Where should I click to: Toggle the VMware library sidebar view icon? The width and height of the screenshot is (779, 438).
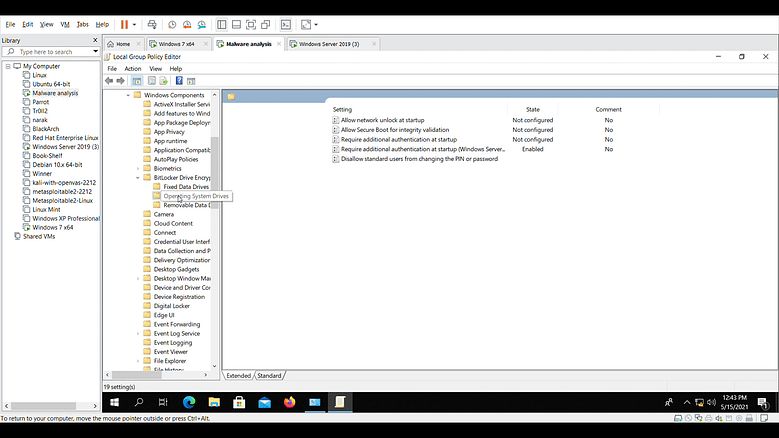(x=222, y=24)
